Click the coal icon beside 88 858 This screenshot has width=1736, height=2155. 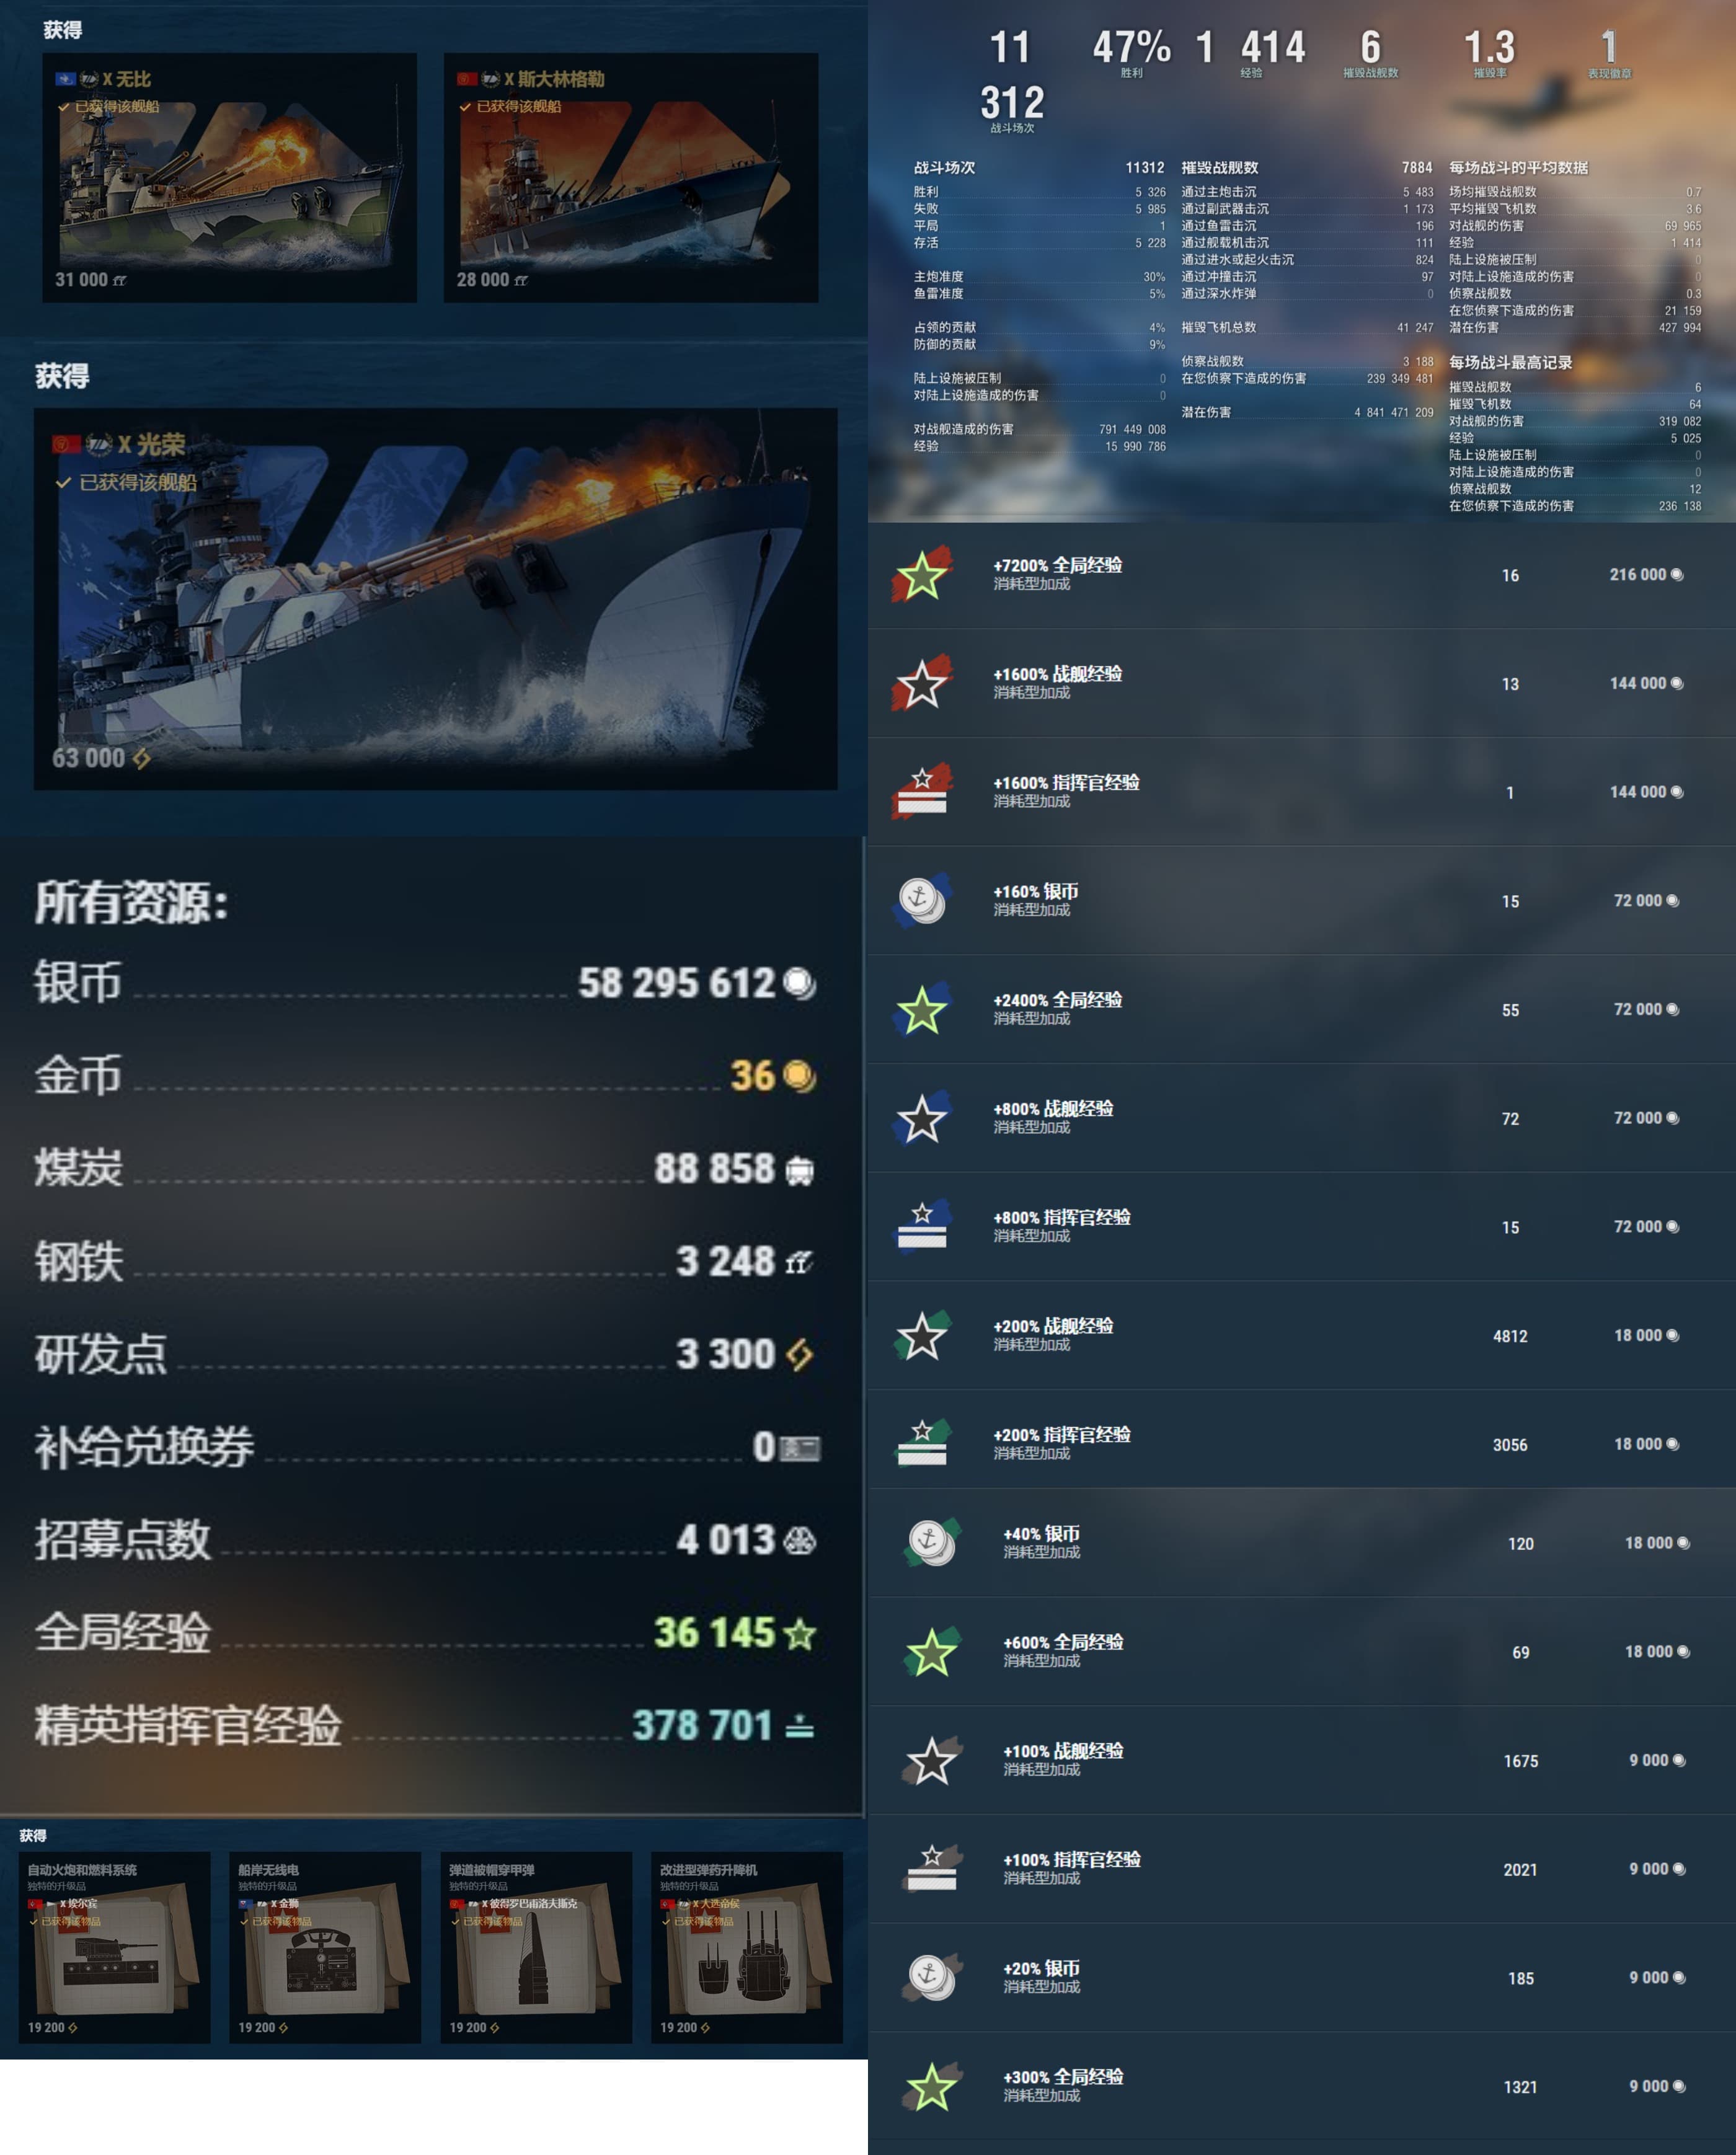point(799,1169)
